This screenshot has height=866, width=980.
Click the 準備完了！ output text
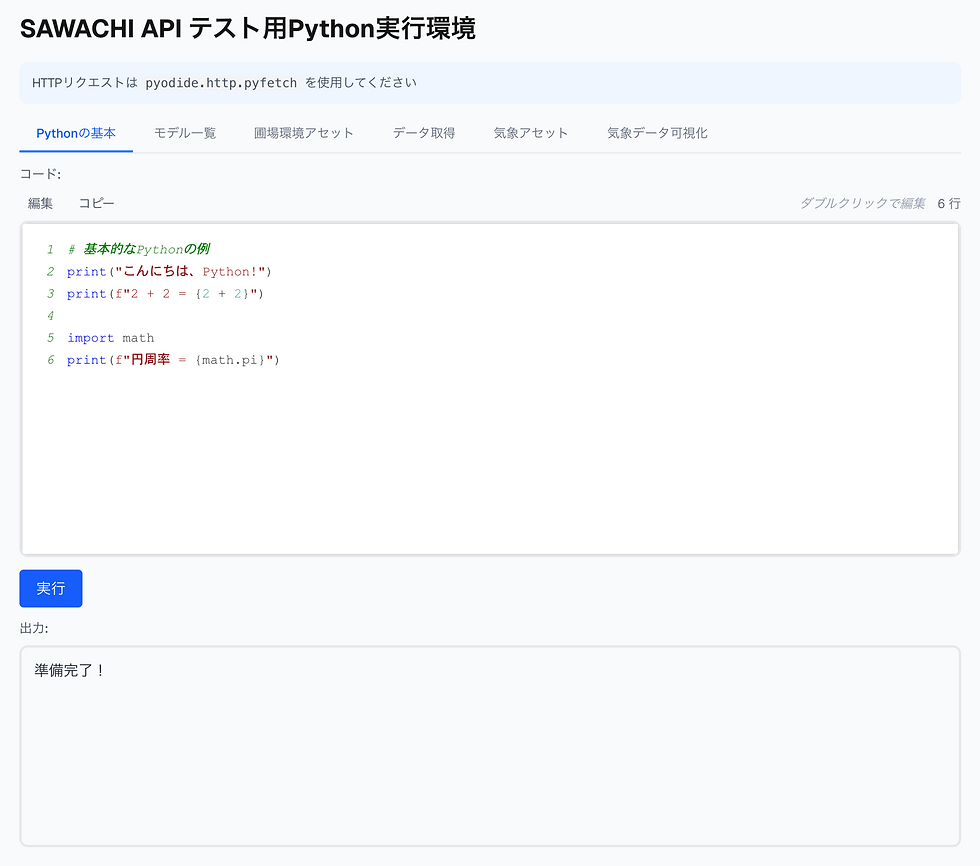pos(69,670)
